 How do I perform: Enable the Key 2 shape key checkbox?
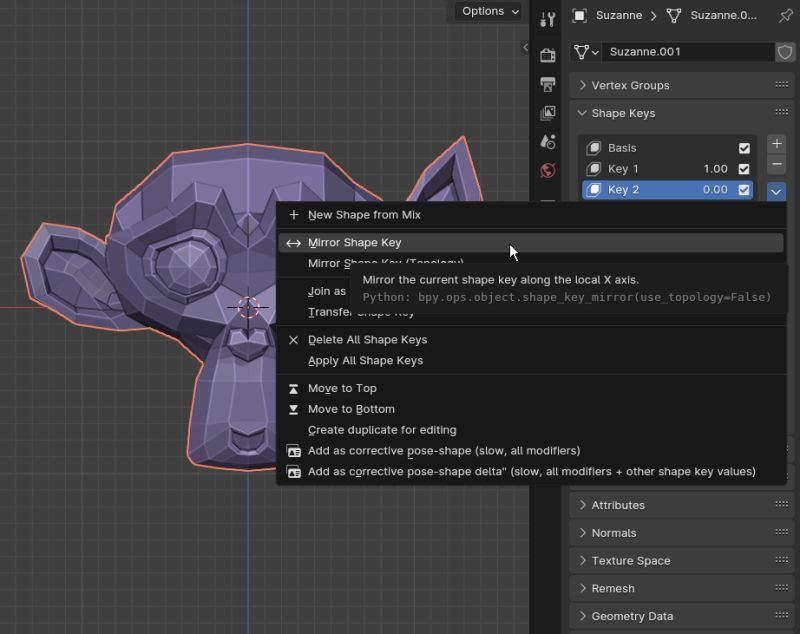click(744, 190)
